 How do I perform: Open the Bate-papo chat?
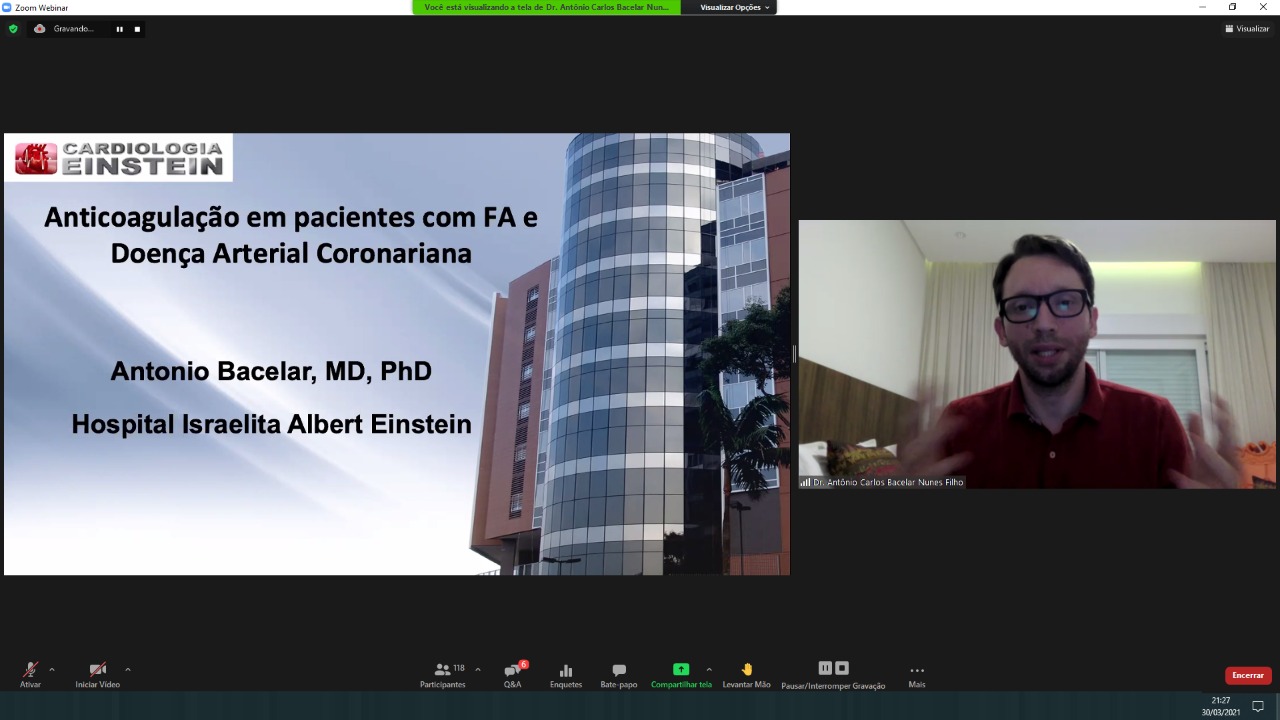(619, 675)
